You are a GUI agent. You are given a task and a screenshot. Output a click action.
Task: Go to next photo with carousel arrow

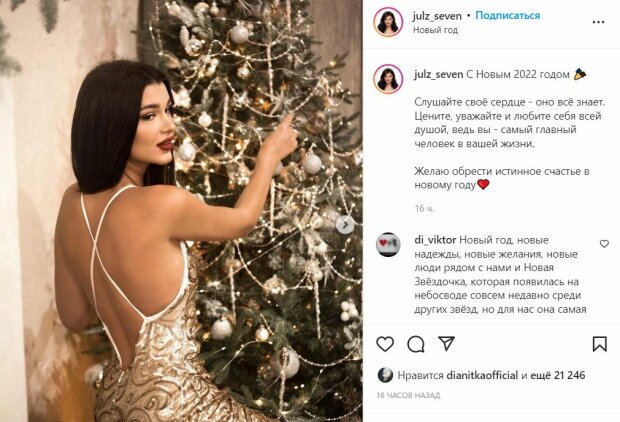345,225
